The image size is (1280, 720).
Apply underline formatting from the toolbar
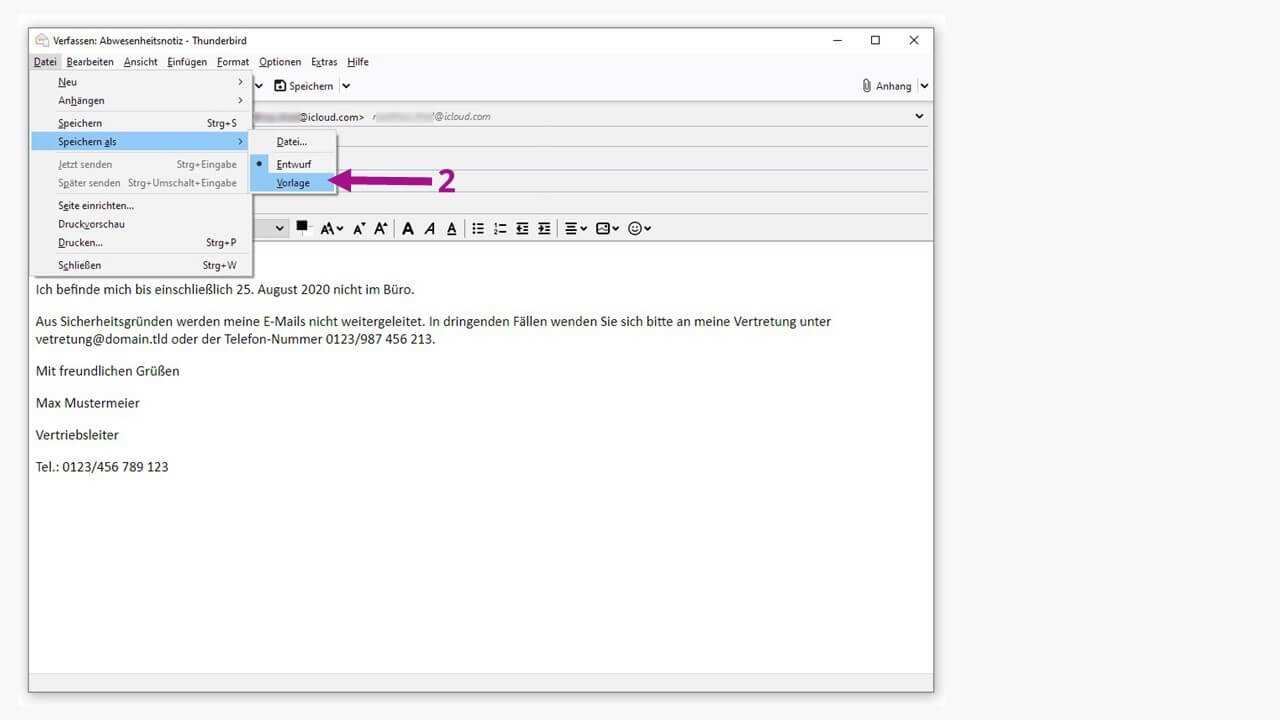(x=452, y=229)
